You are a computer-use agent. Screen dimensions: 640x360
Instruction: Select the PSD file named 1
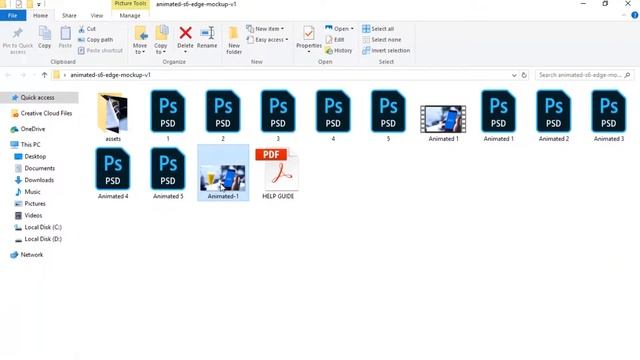tap(168, 116)
